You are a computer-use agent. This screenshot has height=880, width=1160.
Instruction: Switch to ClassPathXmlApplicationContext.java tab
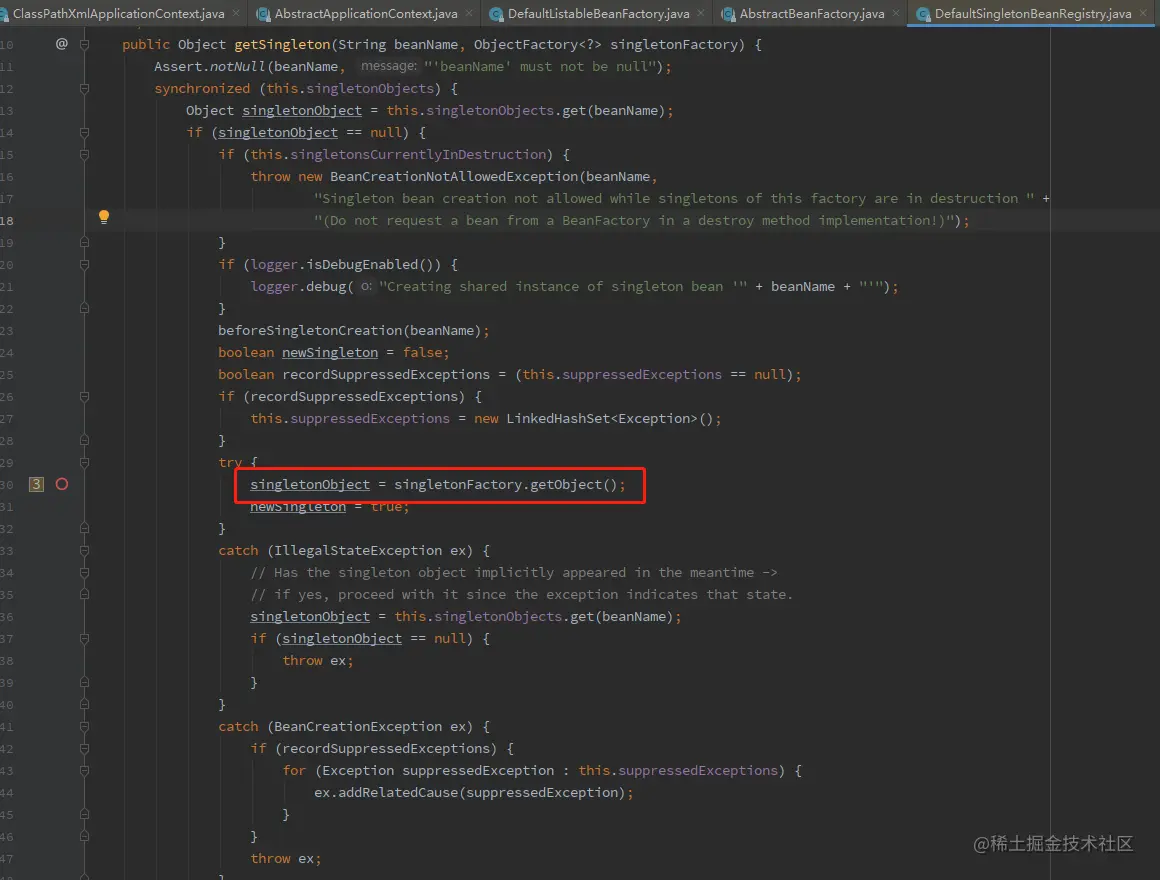(x=118, y=13)
